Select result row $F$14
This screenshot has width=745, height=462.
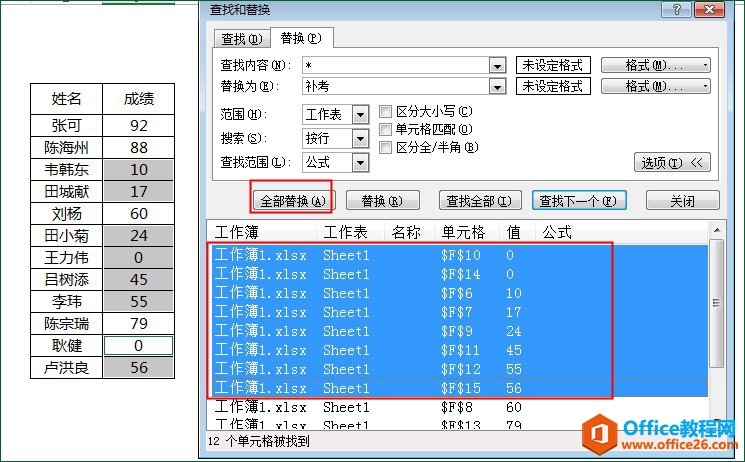tap(458, 274)
